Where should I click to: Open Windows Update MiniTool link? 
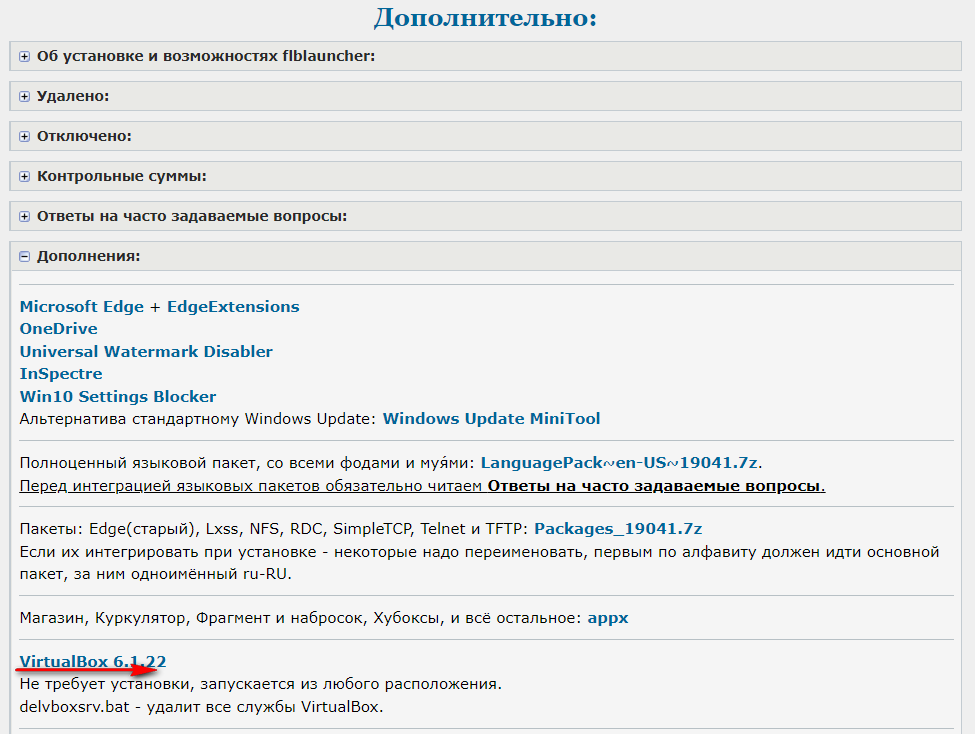pyautogui.click(x=491, y=419)
